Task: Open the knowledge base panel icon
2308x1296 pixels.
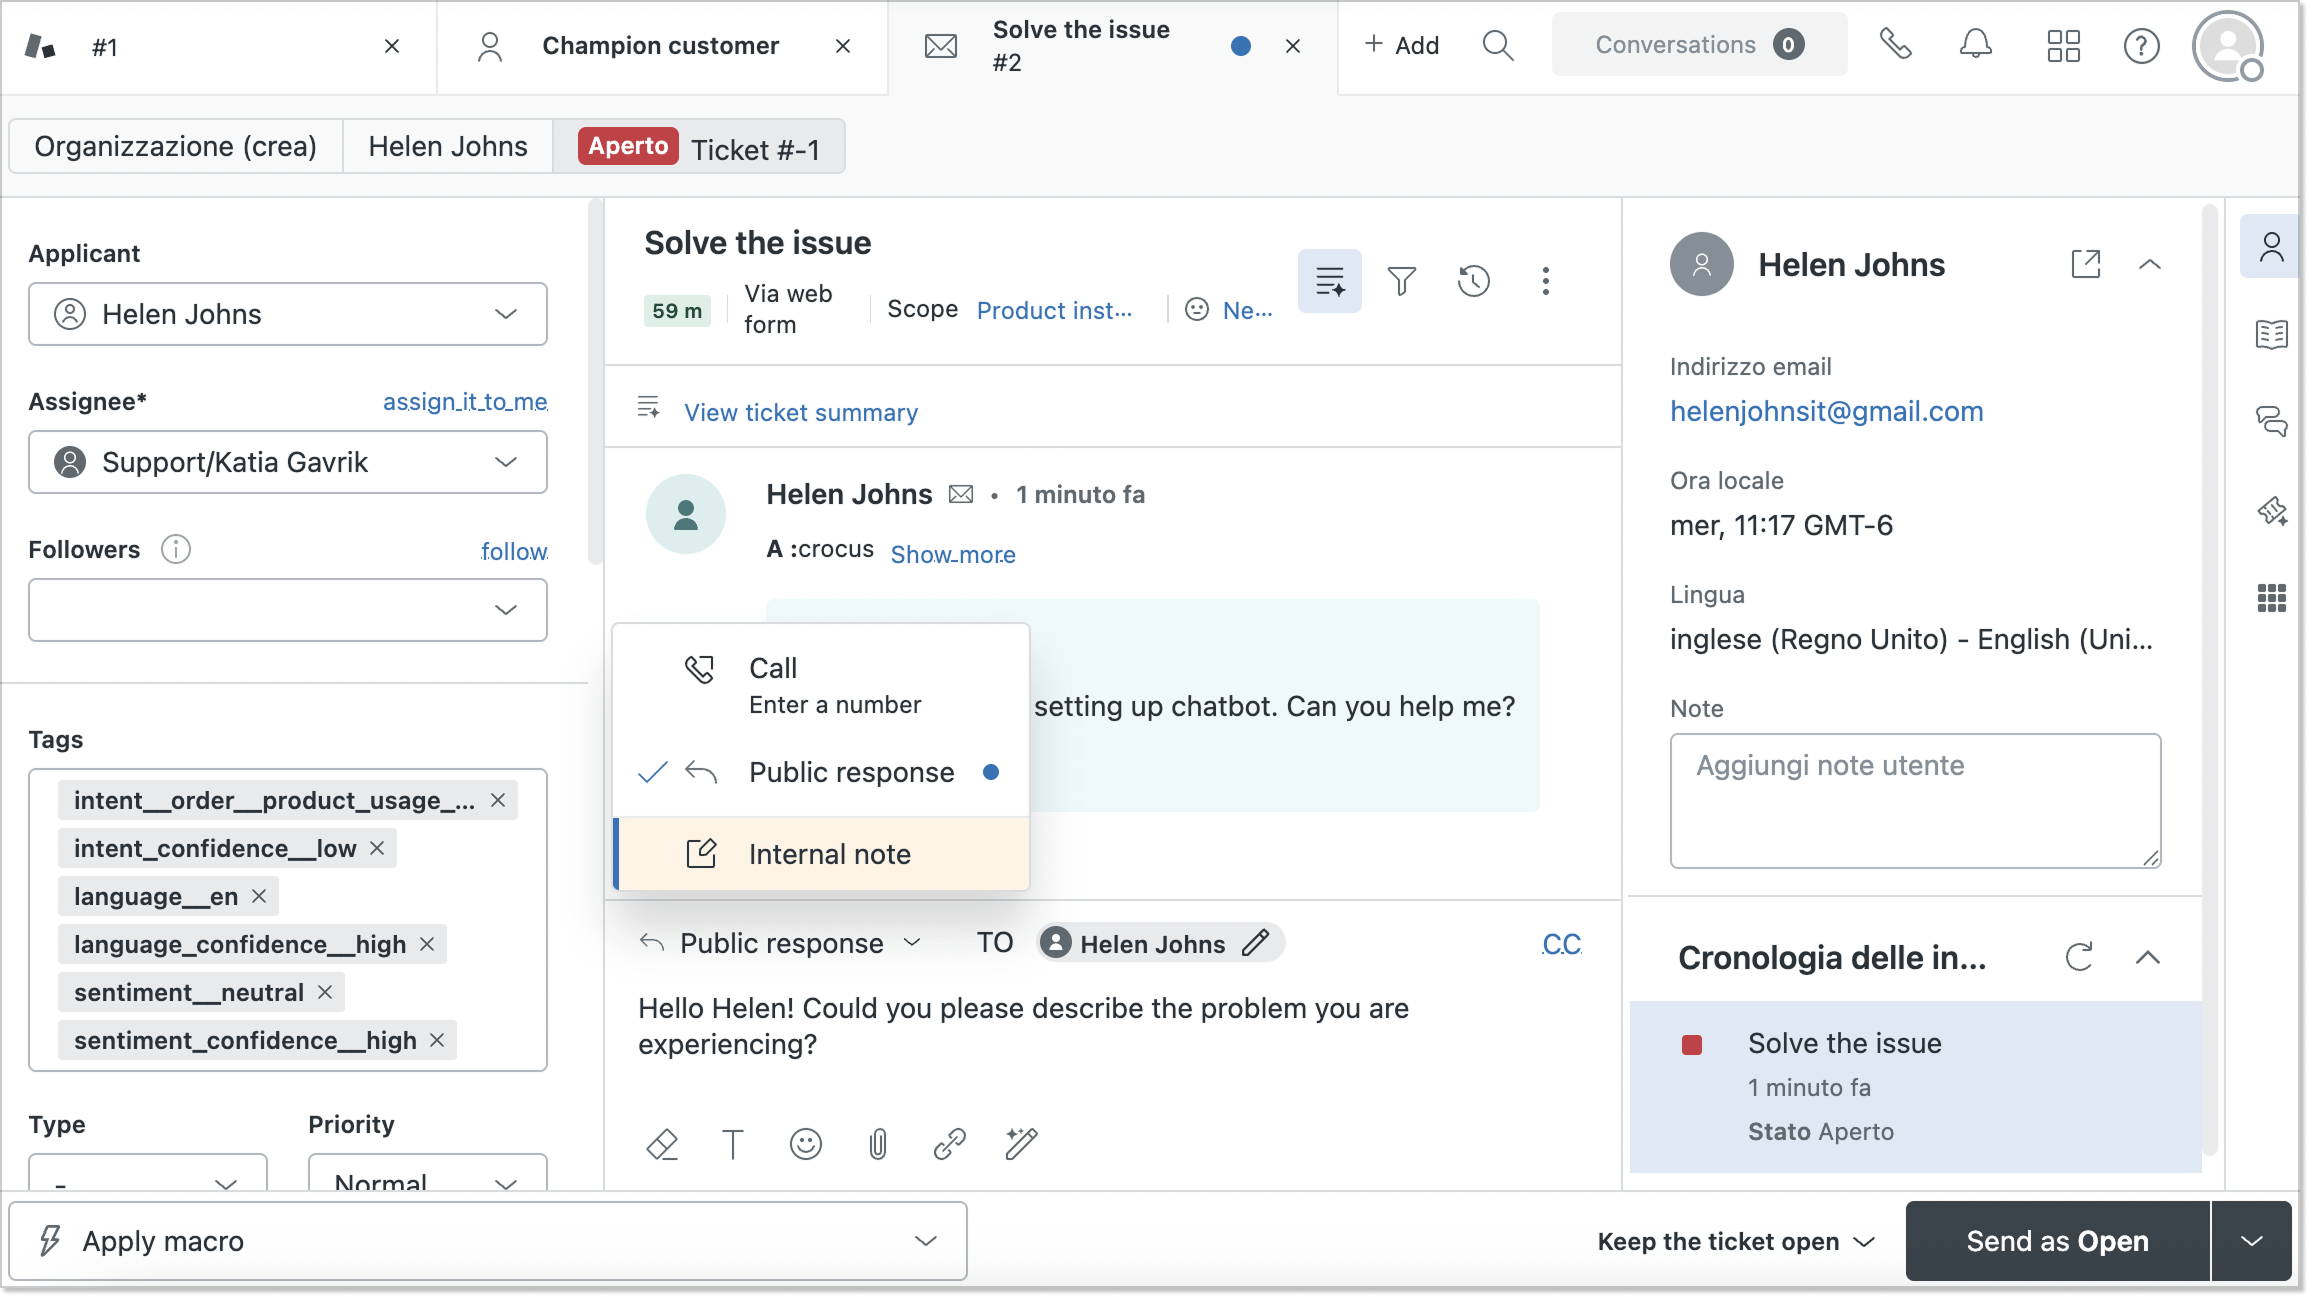Action: click(2271, 335)
